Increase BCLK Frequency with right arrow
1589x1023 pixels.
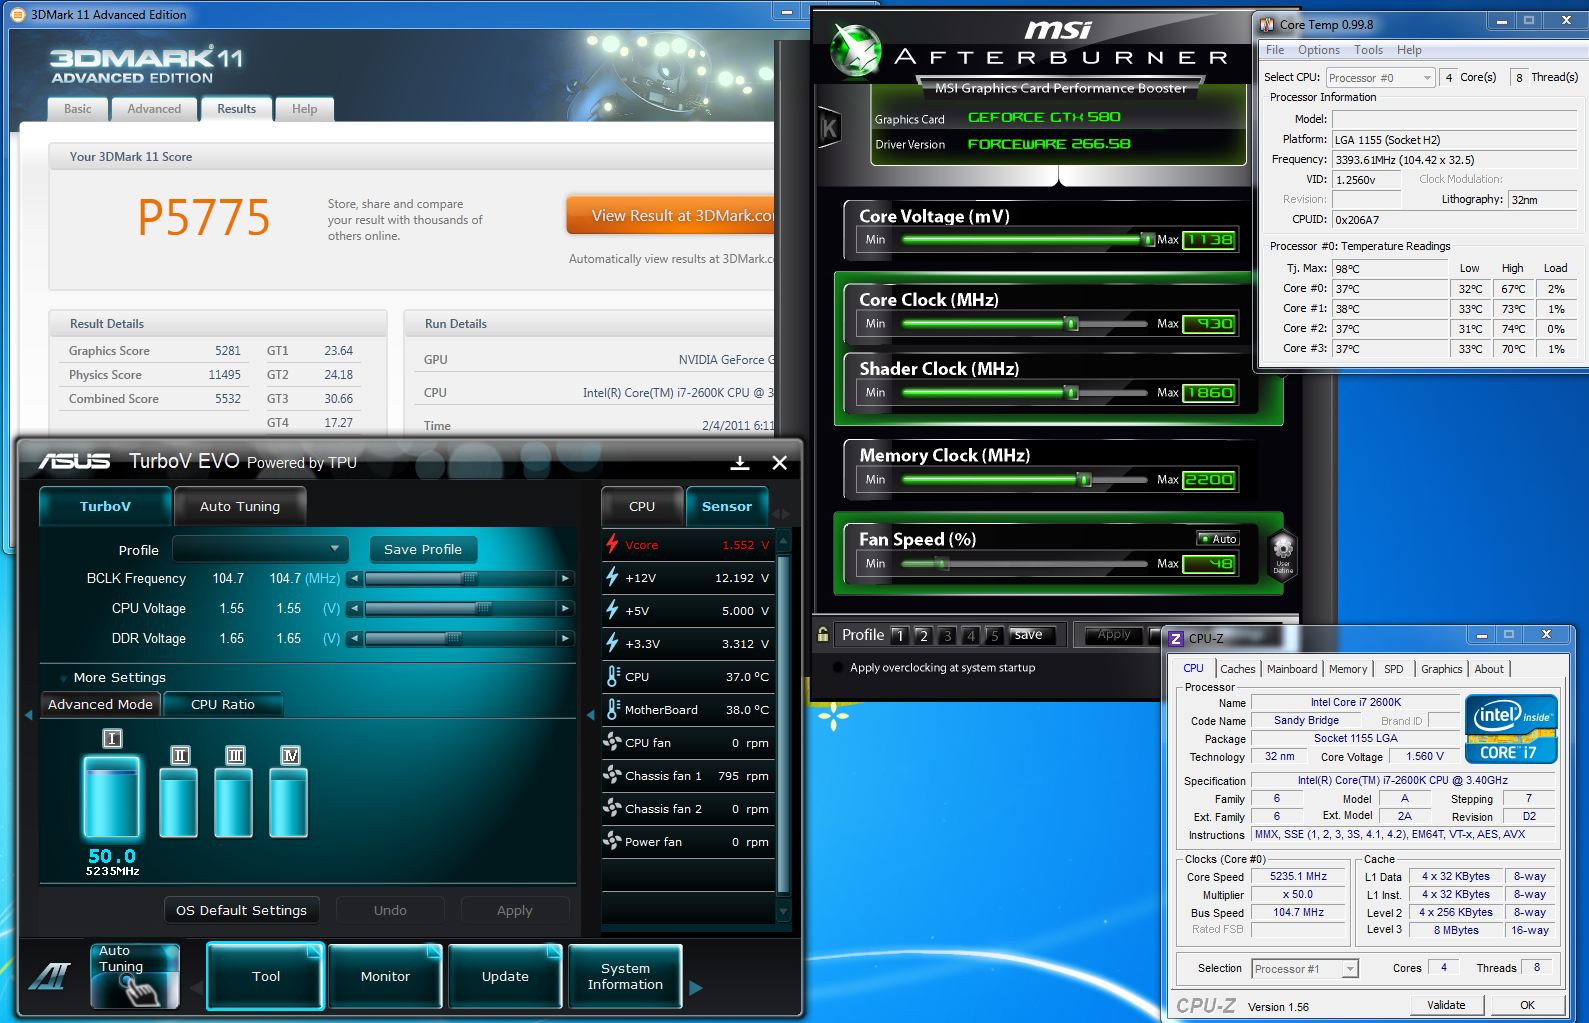point(565,578)
